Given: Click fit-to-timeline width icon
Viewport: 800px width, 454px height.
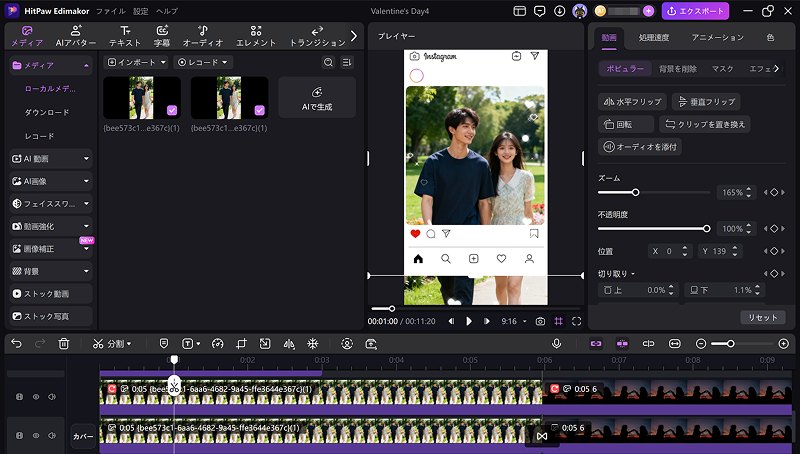Looking at the screenshot, I should (x=674, y=344).
